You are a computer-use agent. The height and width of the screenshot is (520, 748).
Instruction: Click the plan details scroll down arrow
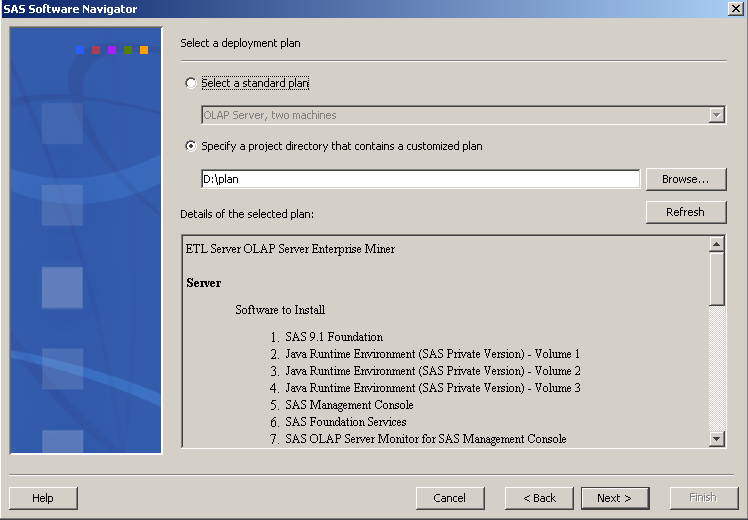[x=717, y=438]
